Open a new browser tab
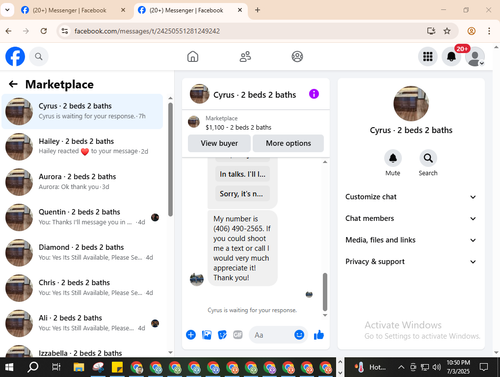Viewport: 500px width, 377px height. (x=257, y=10)
